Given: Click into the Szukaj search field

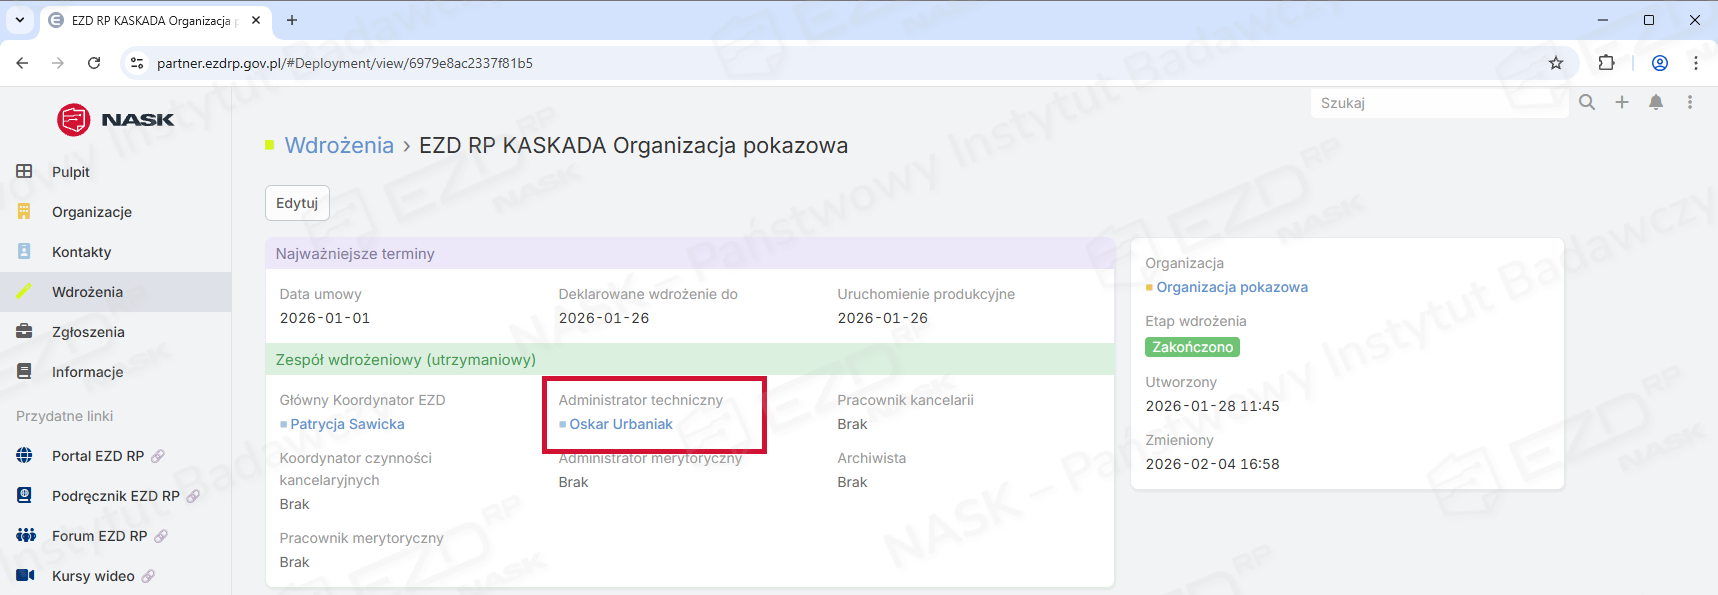Looking at the screenshot, I should tap(1438, 103).
